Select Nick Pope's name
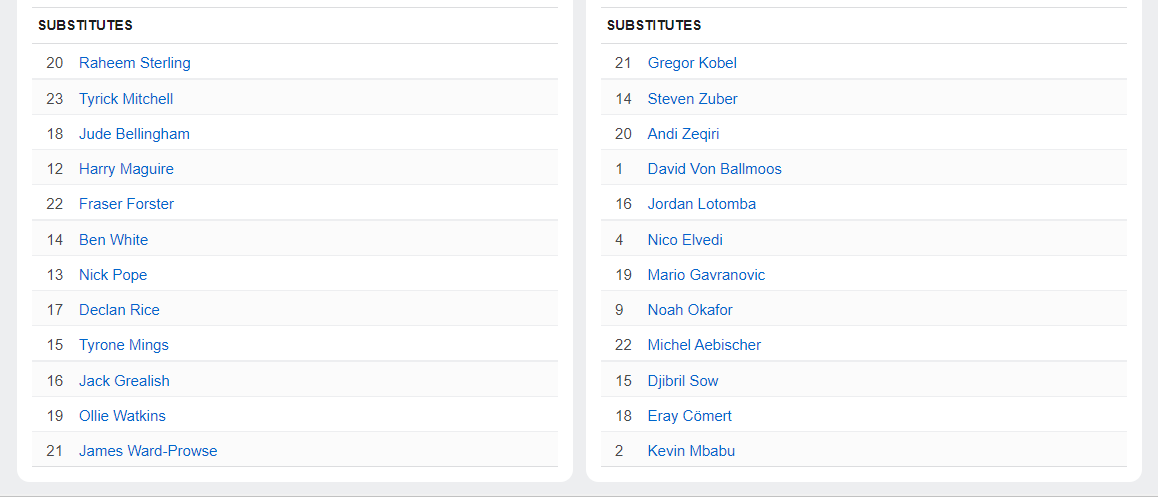Image resolution: width=1158 pixels, height=497 pixels. coord(113,275)
